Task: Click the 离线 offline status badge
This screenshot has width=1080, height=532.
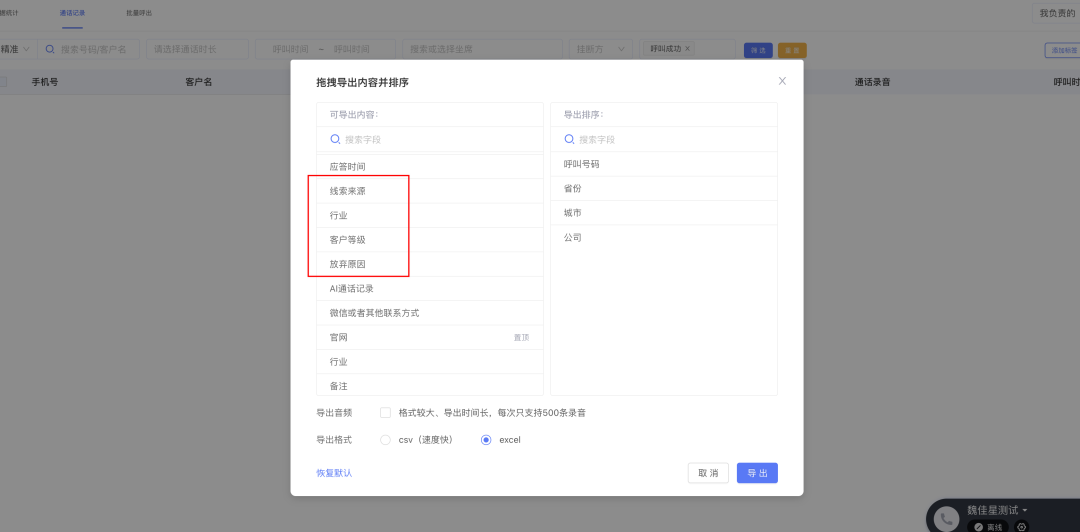Action: (x=988, y=527)
